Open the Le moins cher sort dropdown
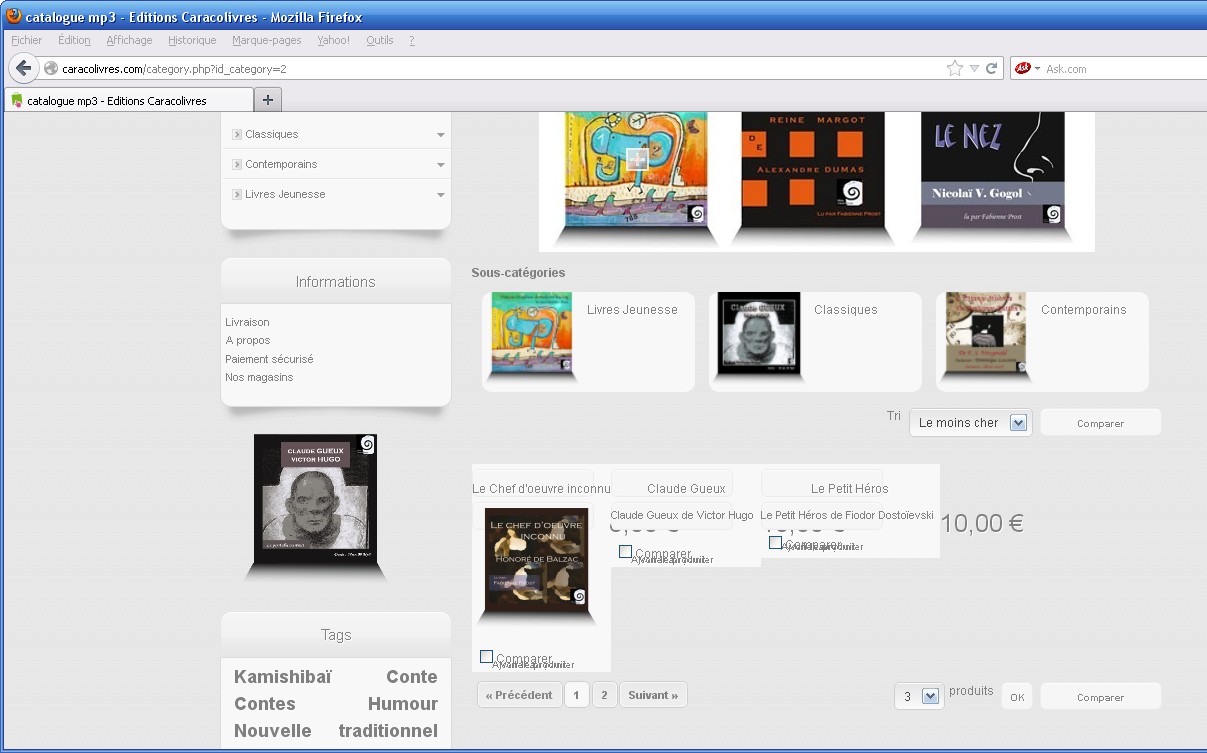Viewport: 1207px width, 753px height. coord(970,423)
